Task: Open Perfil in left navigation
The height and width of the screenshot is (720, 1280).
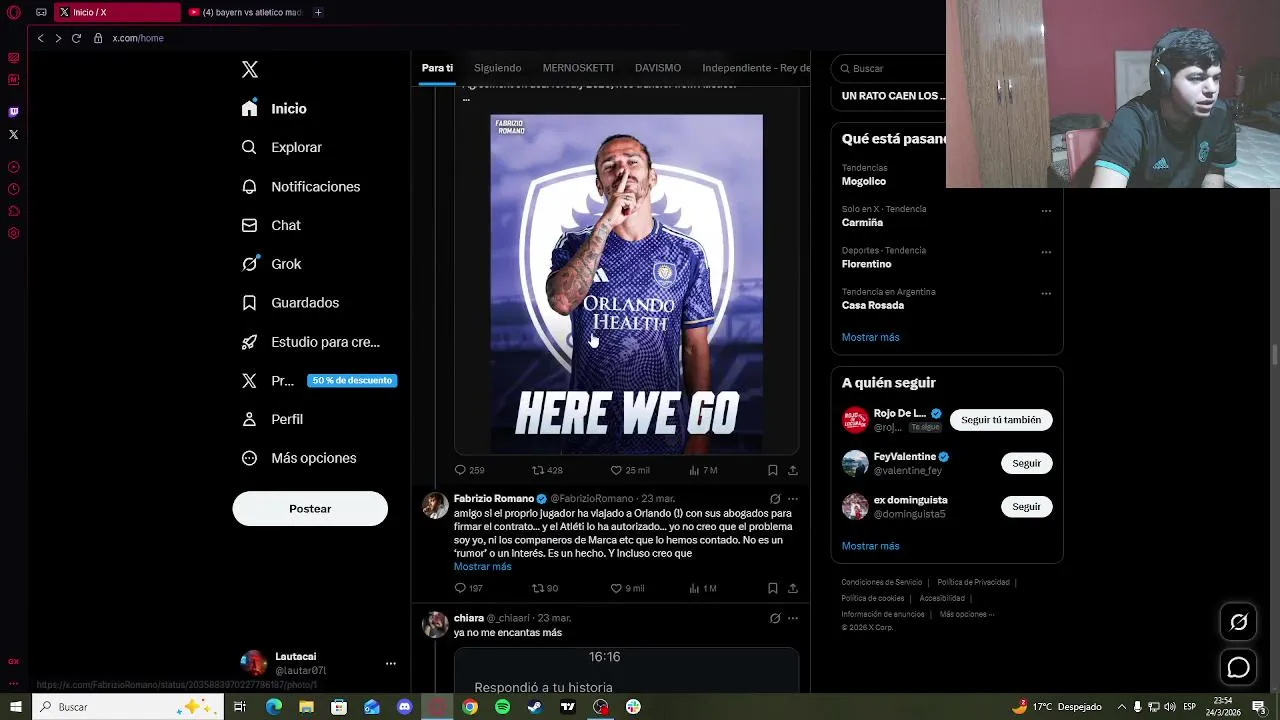Action: (272, 419)
